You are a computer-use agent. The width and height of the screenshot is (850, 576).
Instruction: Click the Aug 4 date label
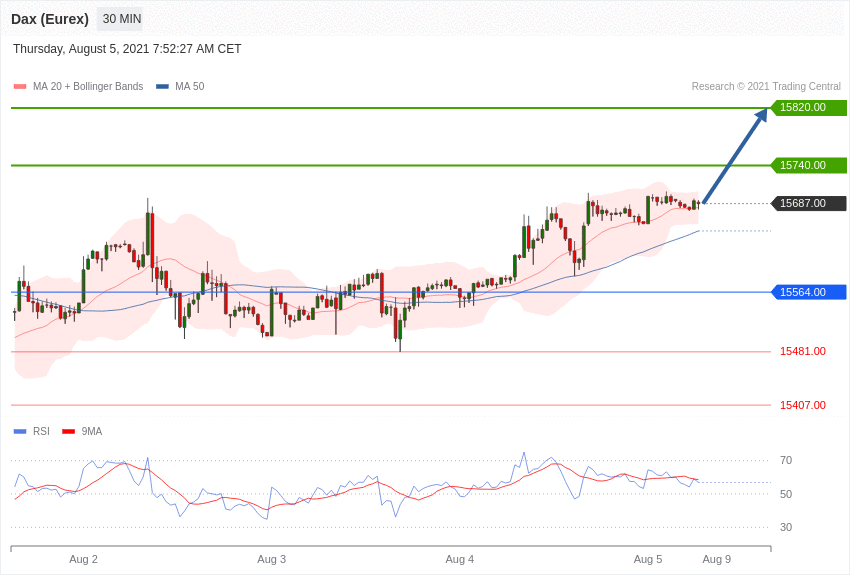(x=460, y=559)
